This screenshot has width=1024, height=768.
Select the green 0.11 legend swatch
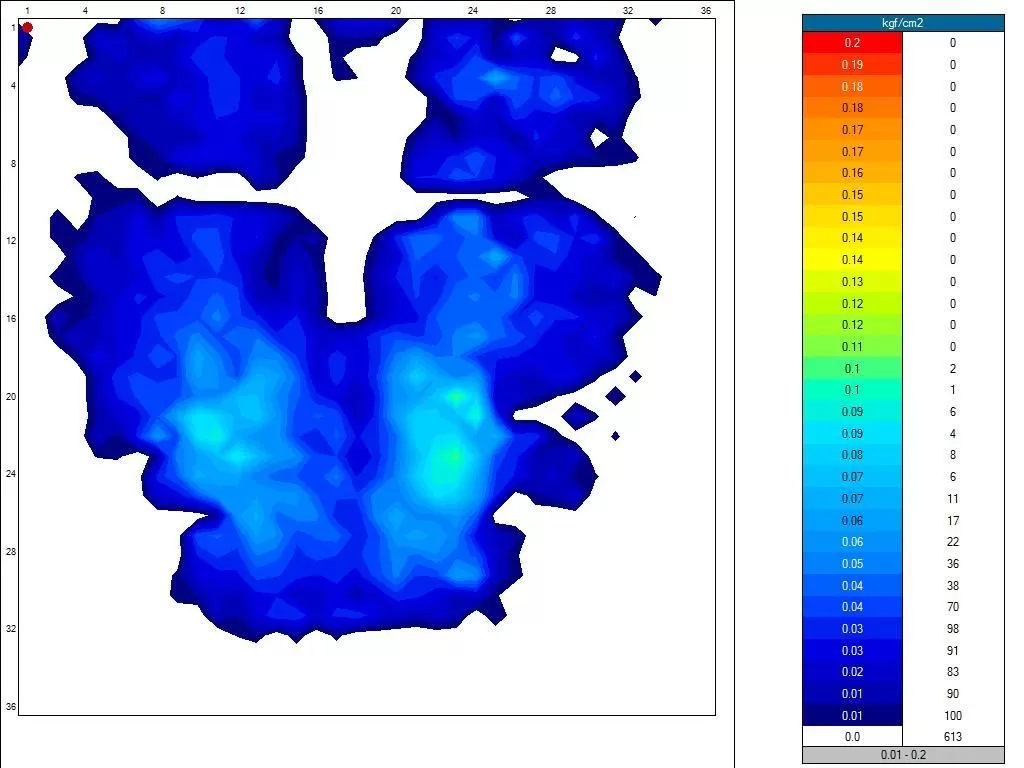tap(852, 347)
